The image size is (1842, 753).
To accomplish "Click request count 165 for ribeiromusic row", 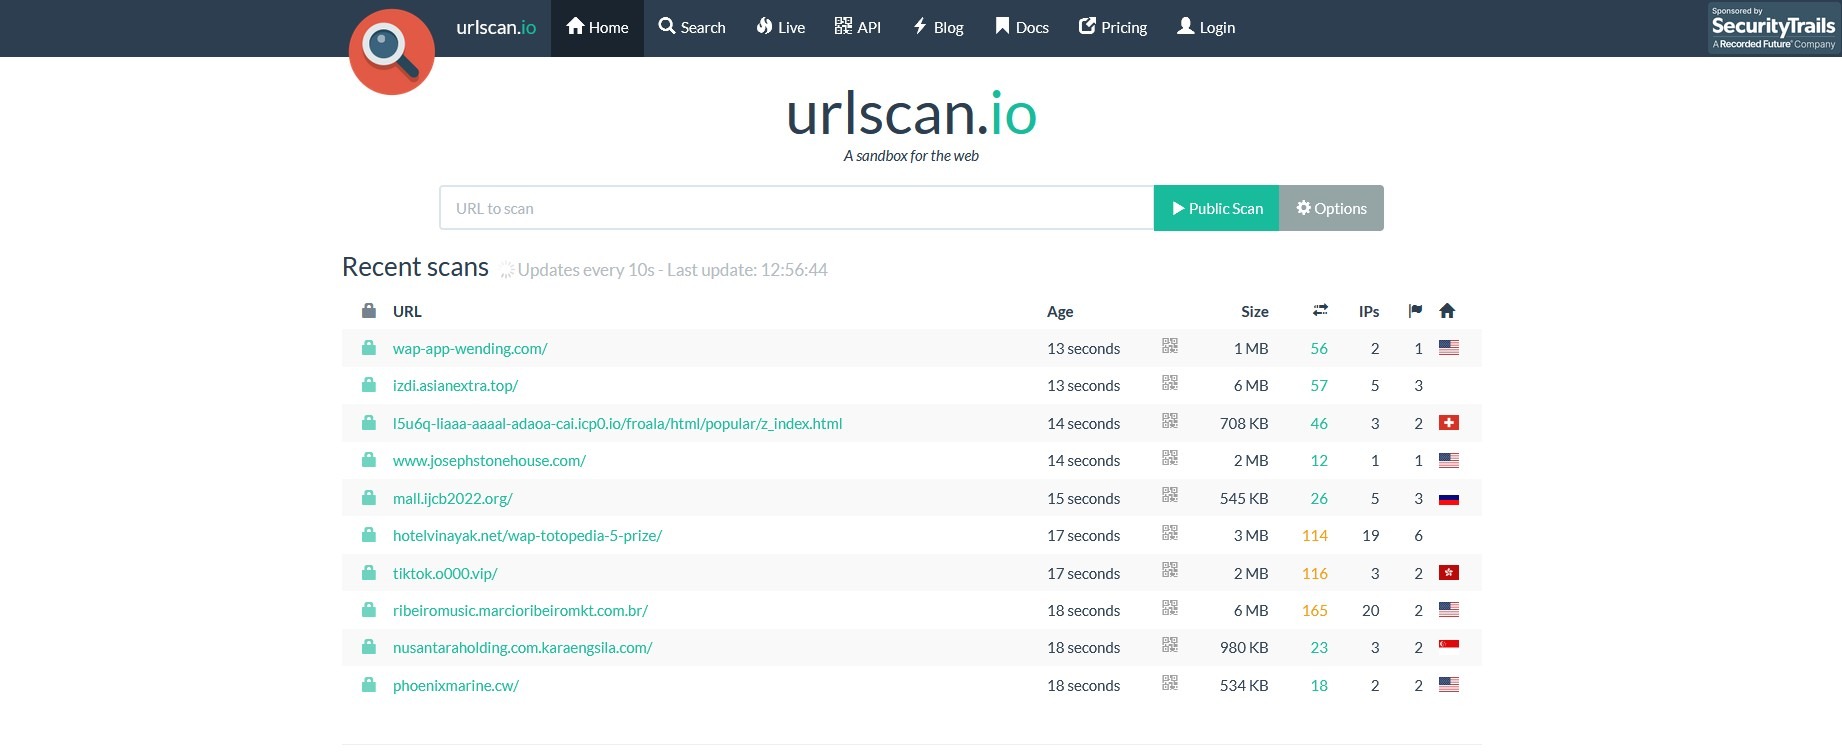I will pos(1315,610).
